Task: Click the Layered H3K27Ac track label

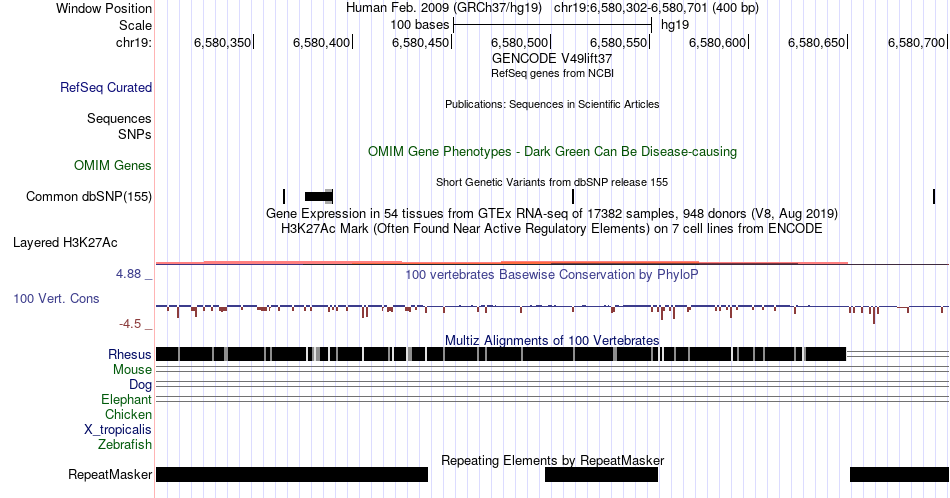Action: point(65,242)
